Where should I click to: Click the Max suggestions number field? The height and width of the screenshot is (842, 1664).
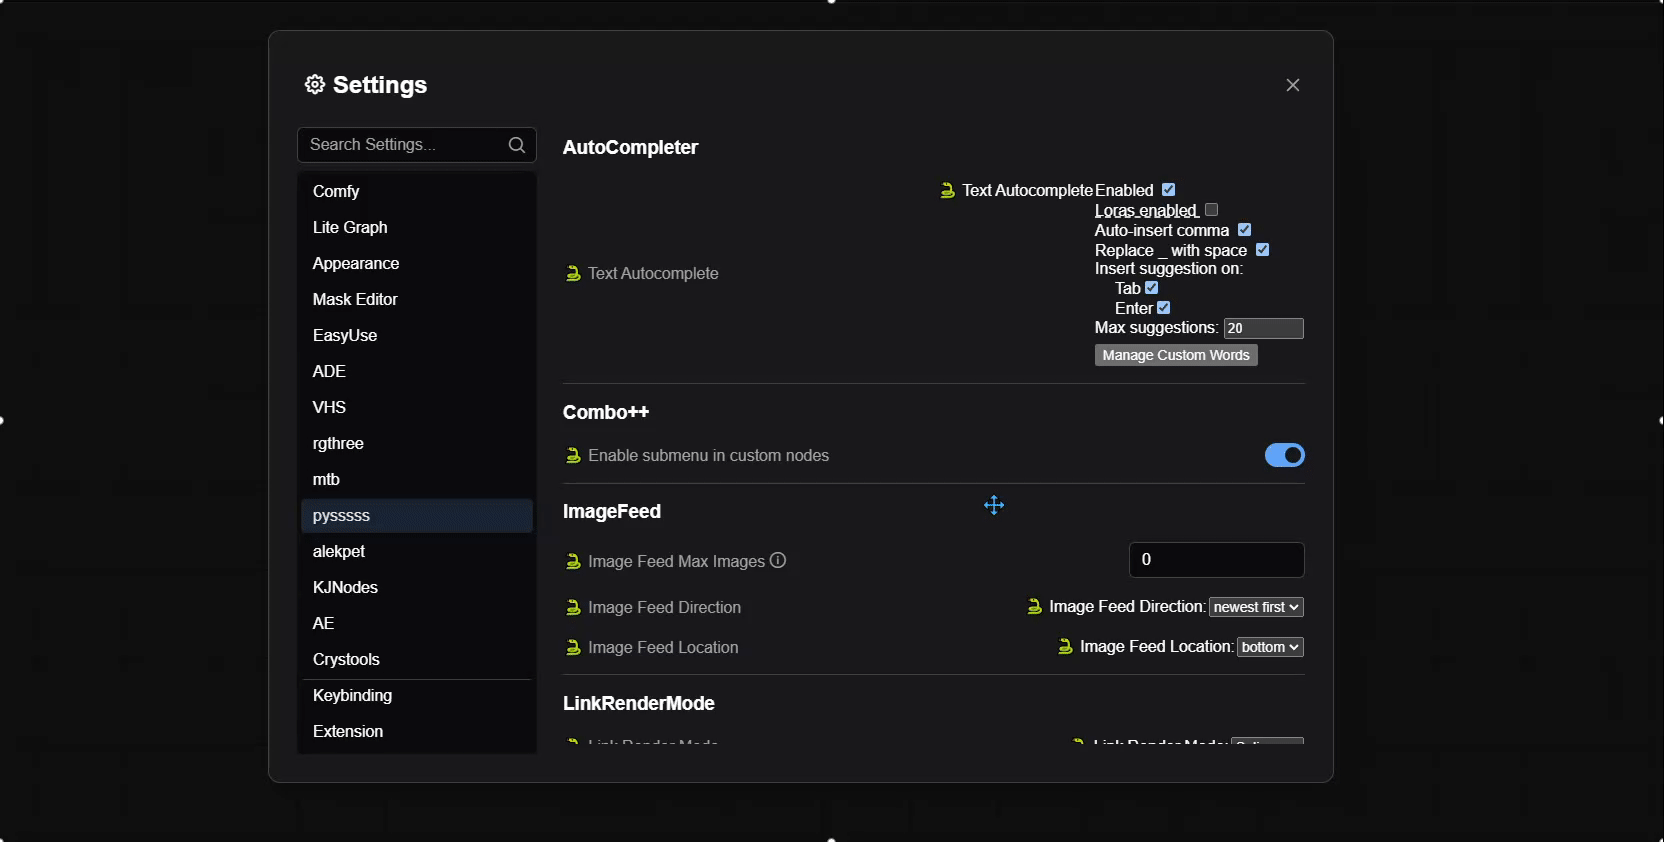click(x=1263, y=328)
